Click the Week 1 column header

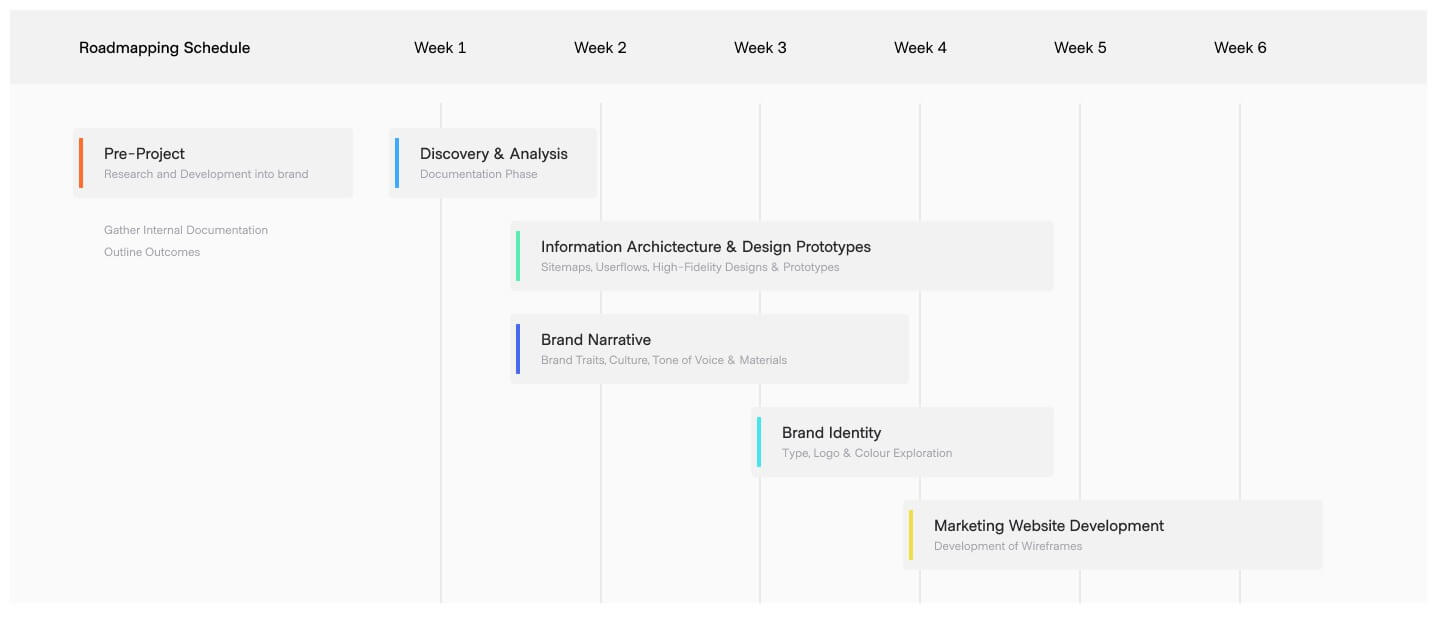440,48
